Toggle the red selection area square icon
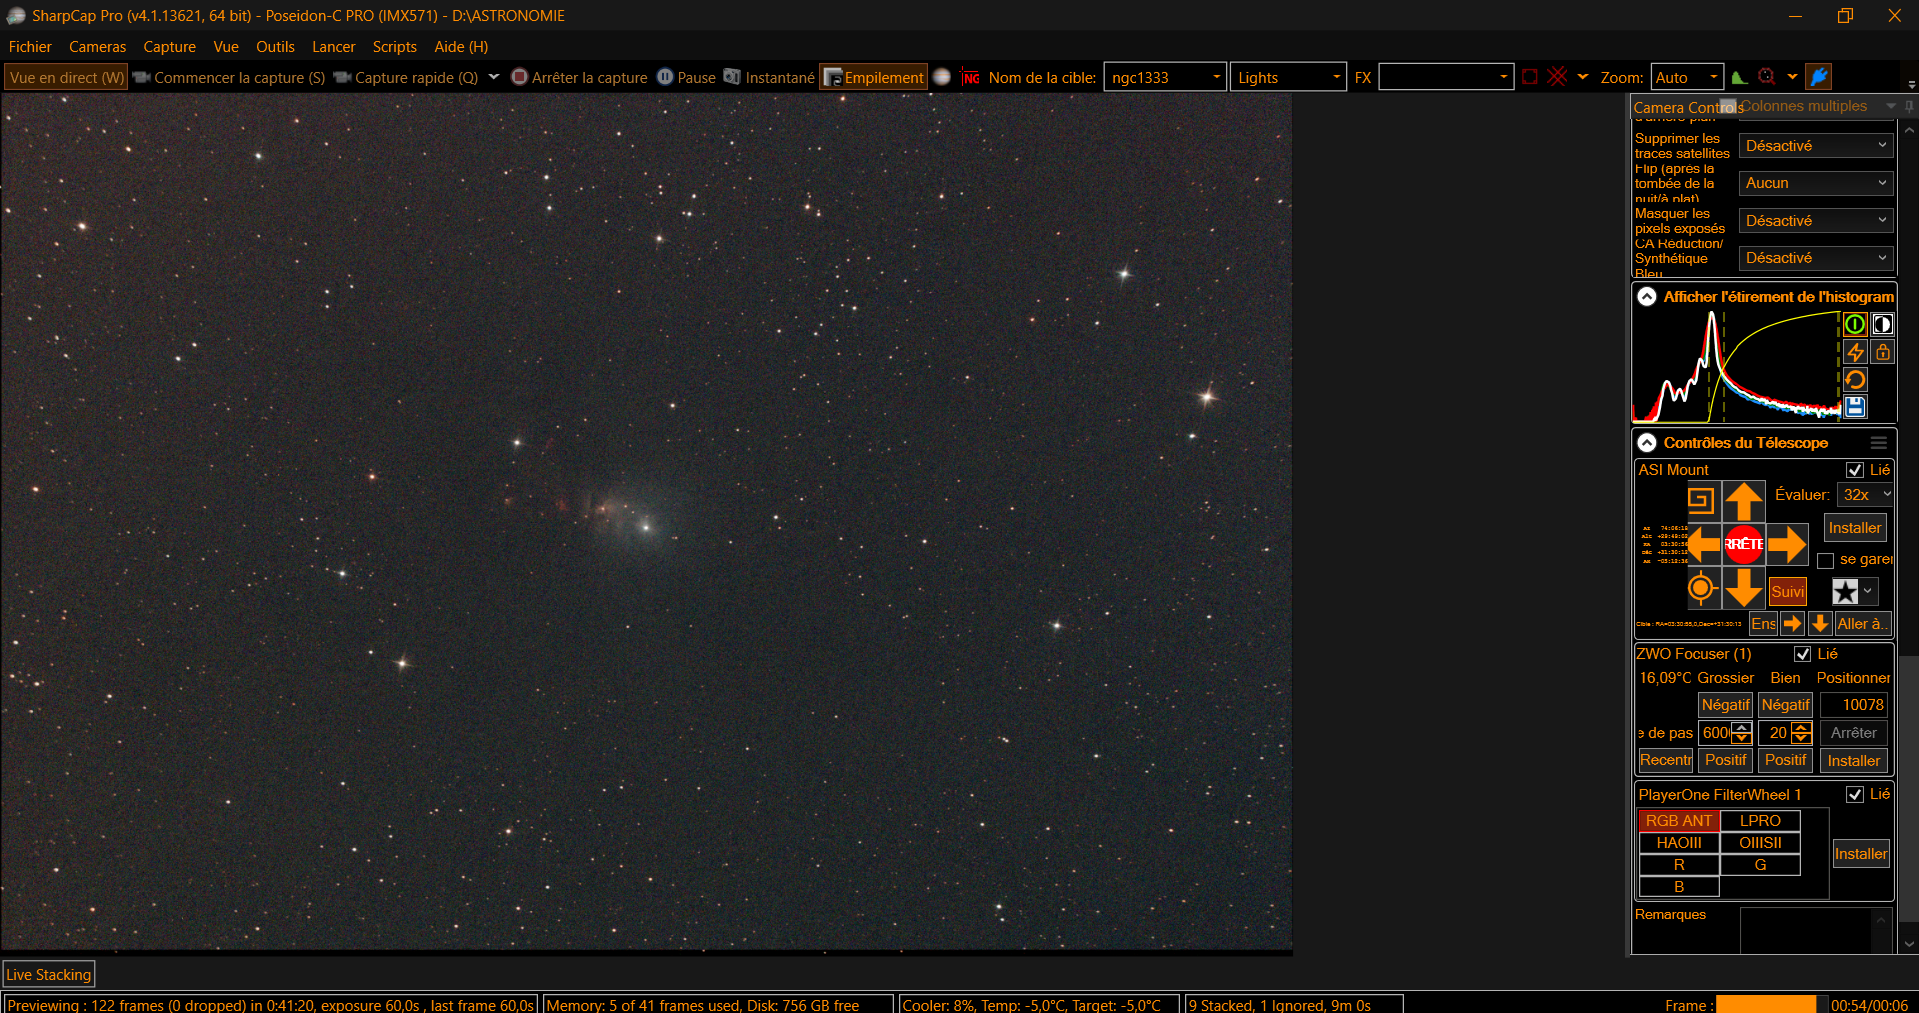This screenshot has width=1919, height=1013. coord(1530,77)
